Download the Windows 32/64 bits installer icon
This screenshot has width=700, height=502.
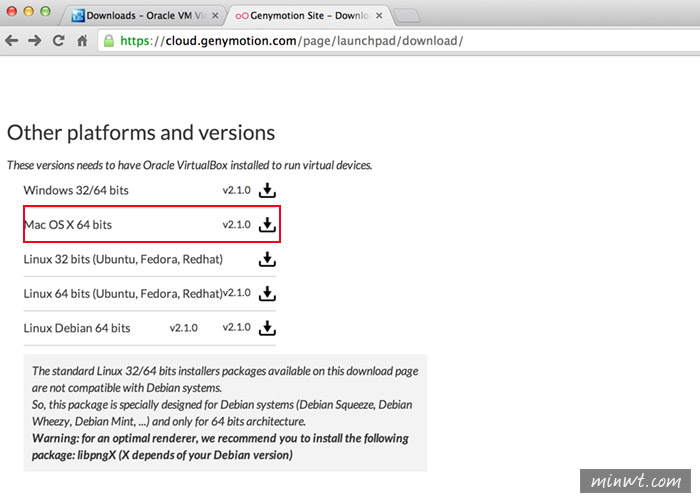click(267, 190)
